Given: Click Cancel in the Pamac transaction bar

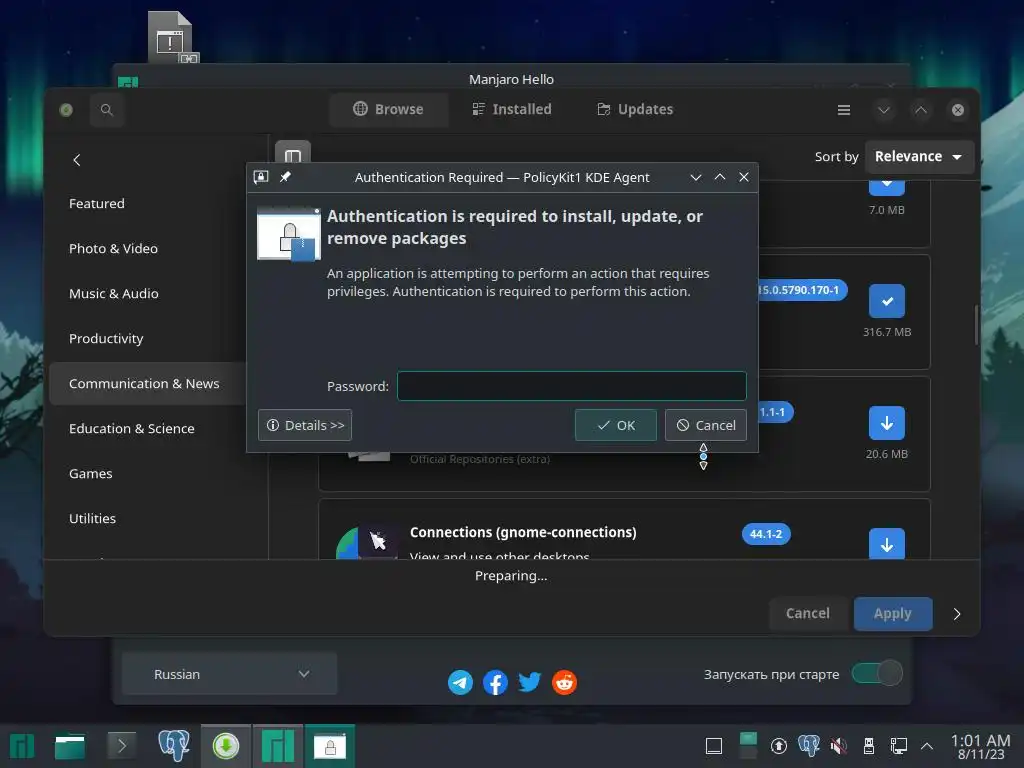Looking at the screenshot, I should (807, 614).
